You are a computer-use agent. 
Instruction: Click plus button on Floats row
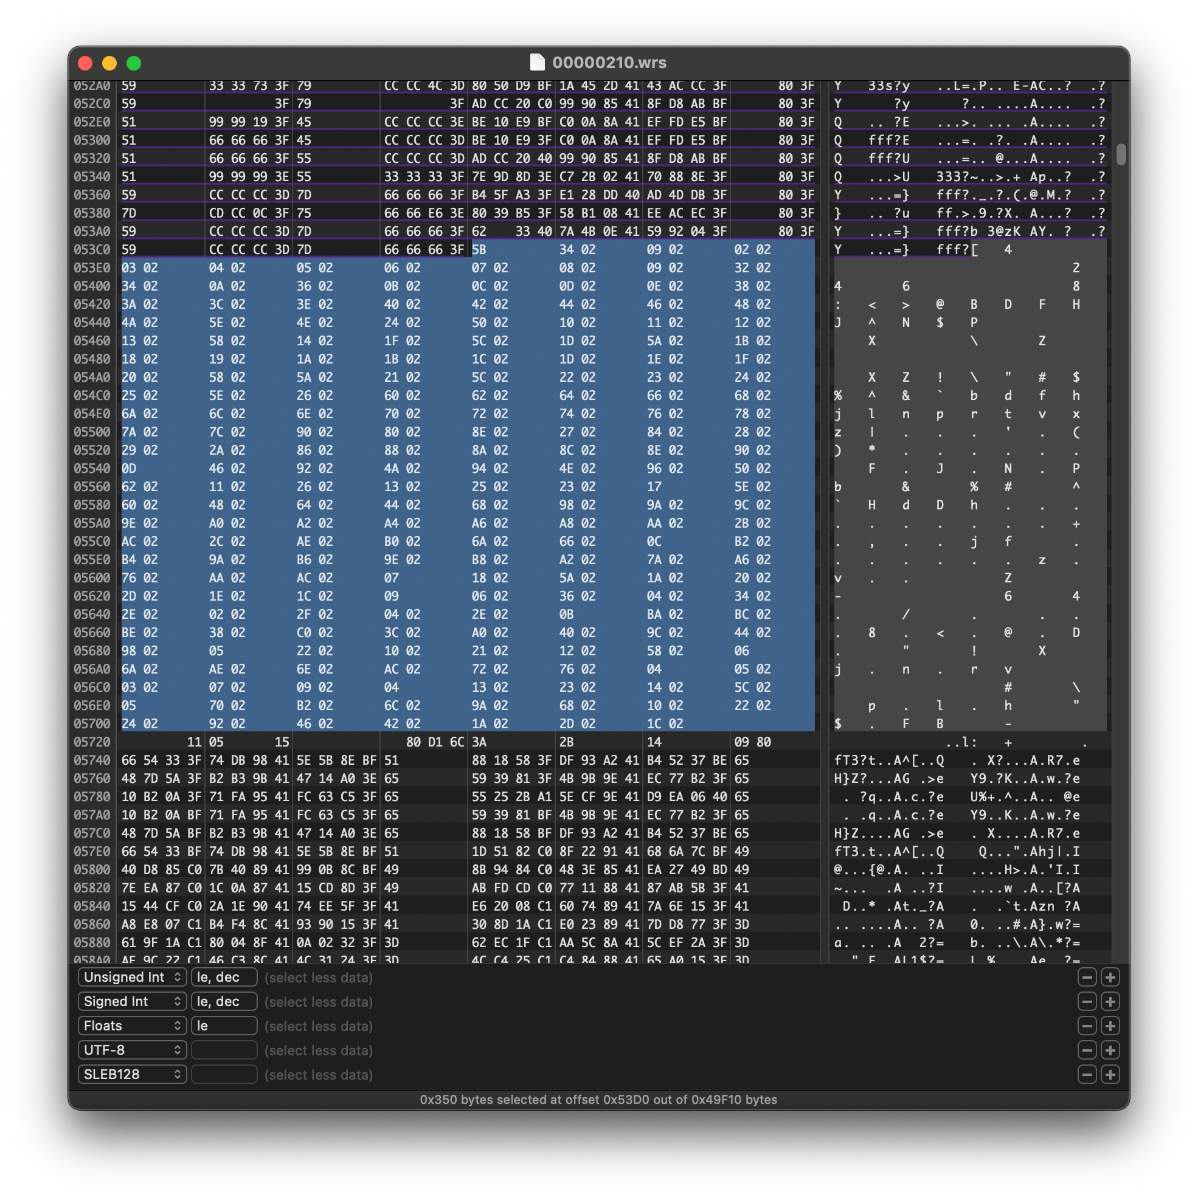(1110, 1026)
